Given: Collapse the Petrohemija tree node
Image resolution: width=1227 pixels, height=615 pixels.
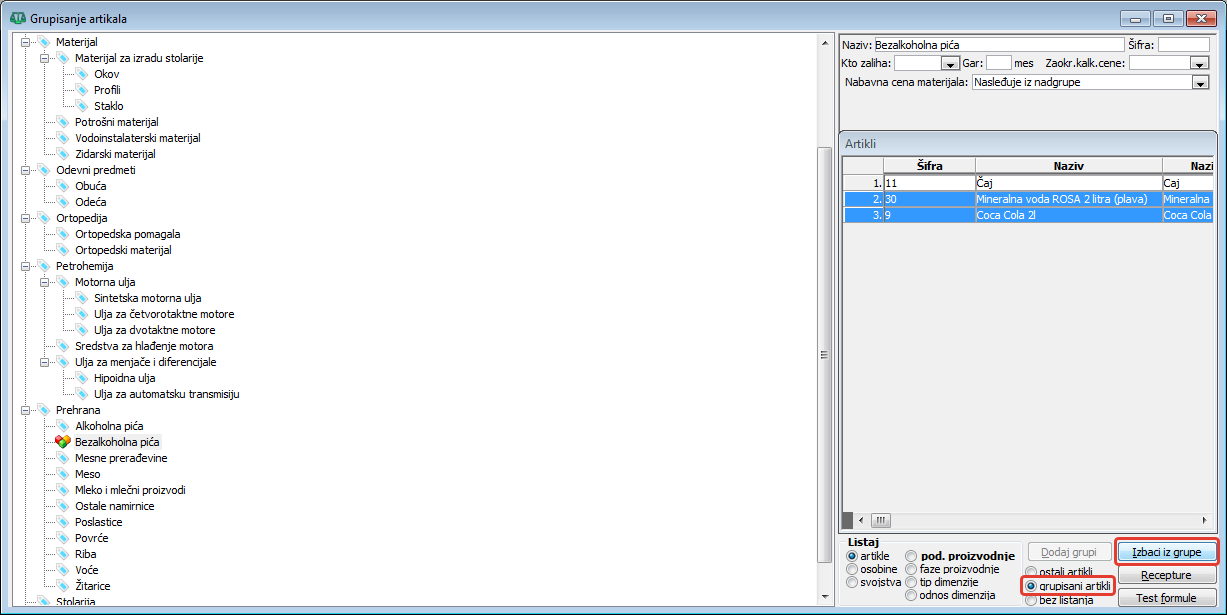Looking at the screenshot, I should click(x=25, y=266).
